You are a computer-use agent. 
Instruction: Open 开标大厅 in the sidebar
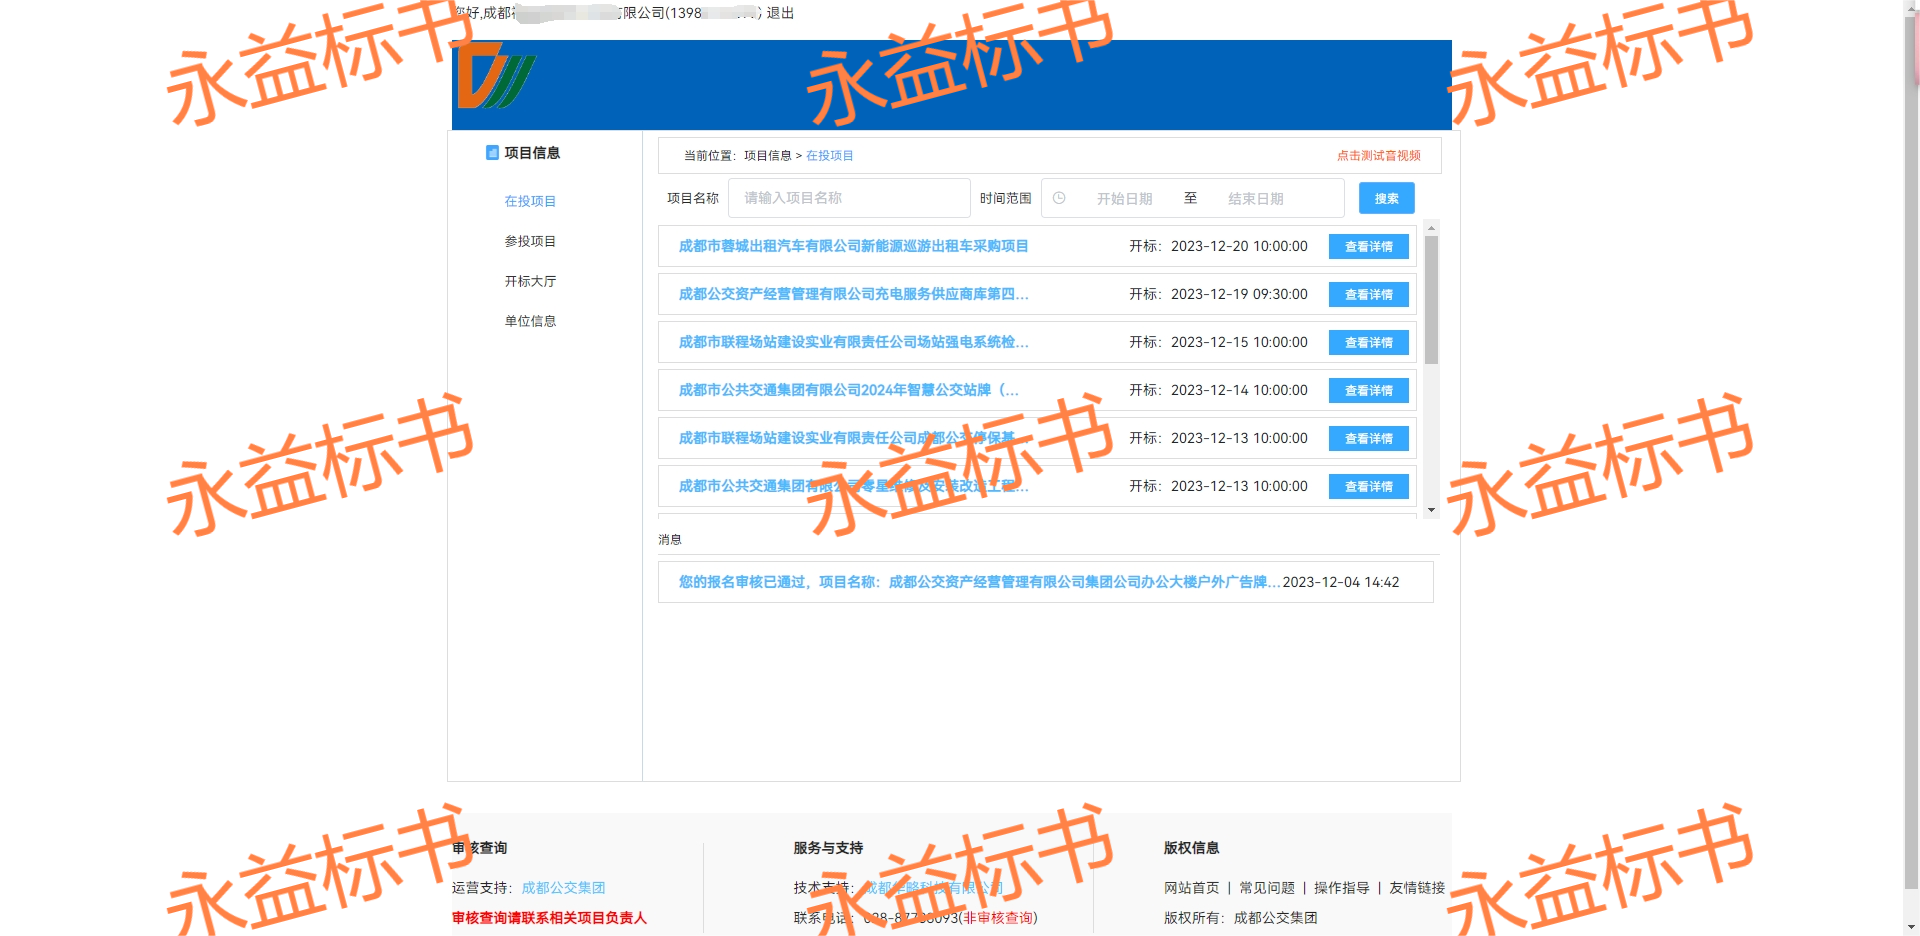pos(530,281)
